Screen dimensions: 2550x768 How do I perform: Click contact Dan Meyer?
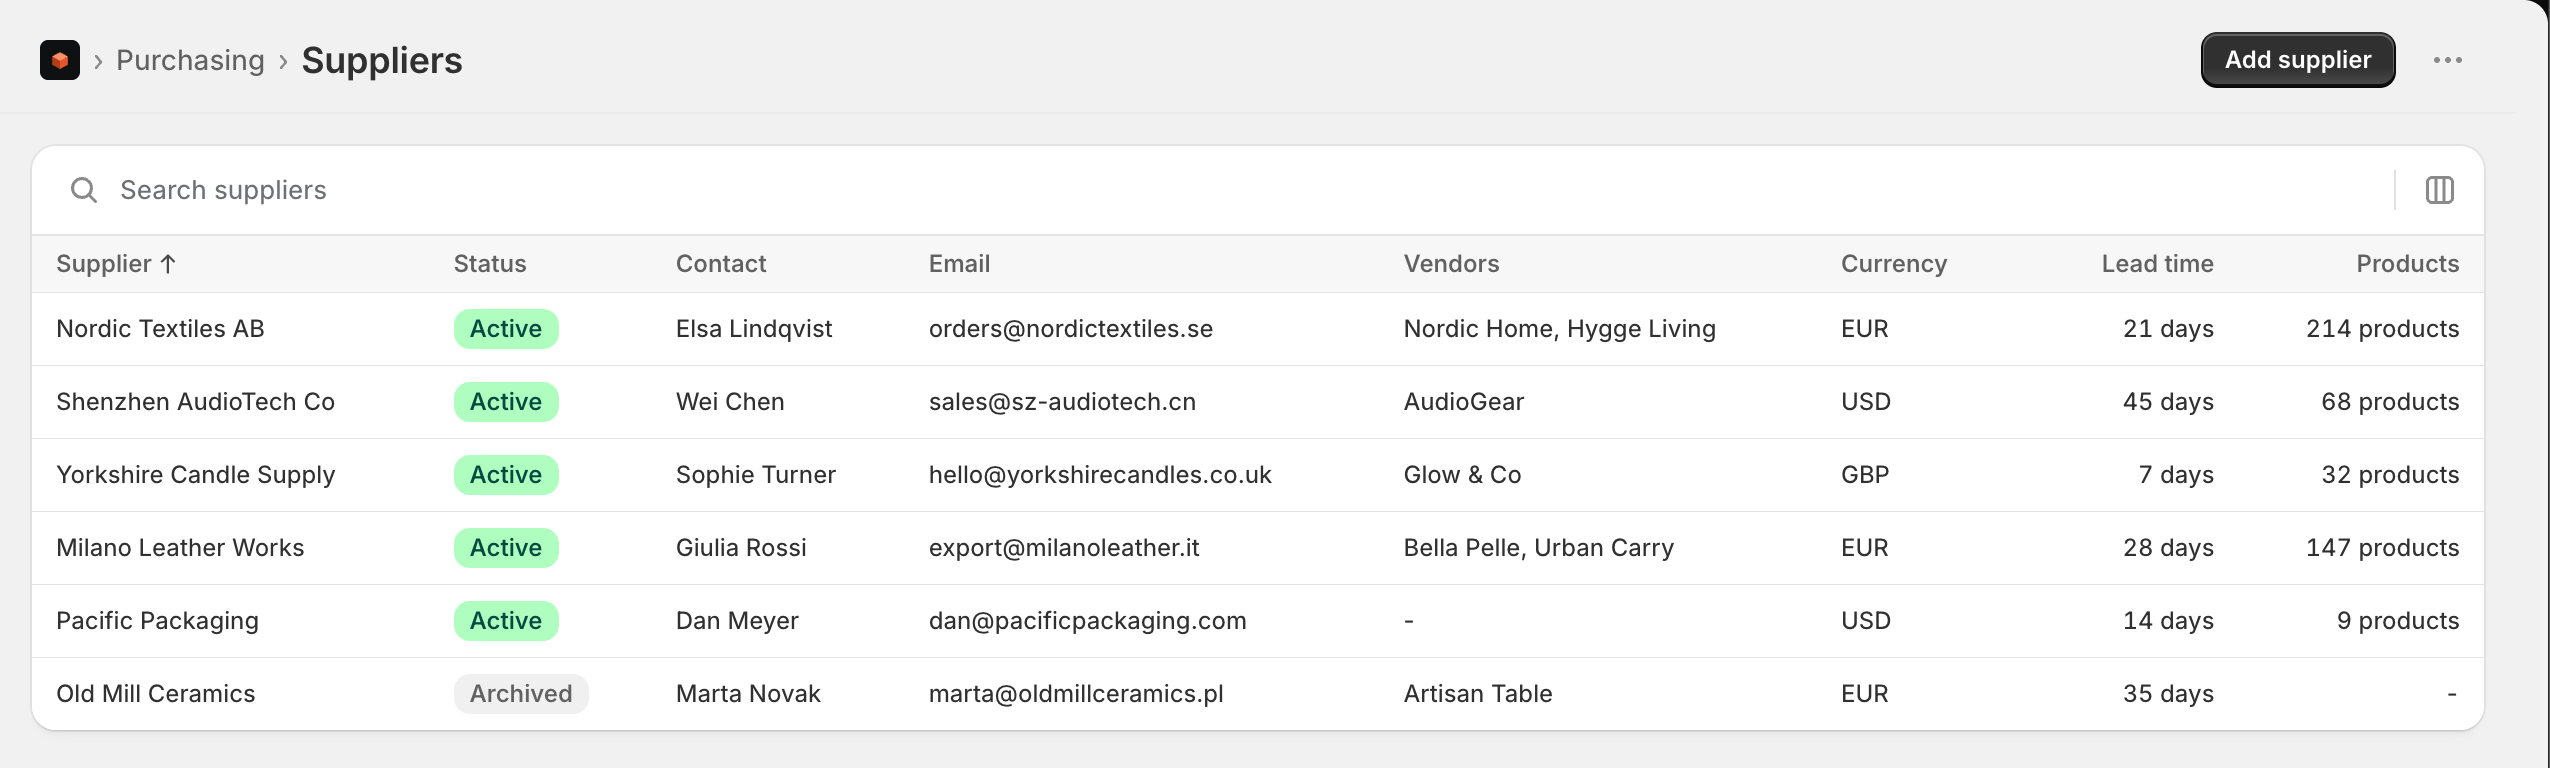point(737,621)
